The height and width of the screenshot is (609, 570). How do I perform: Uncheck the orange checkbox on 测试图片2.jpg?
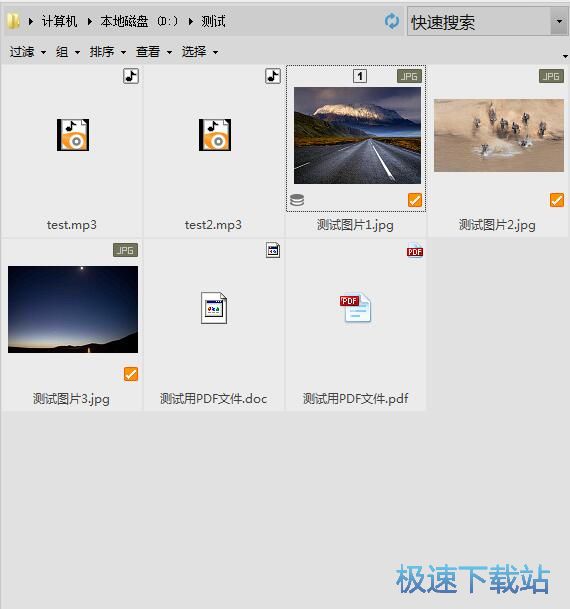pyautogui.click(x=557, y=200)
